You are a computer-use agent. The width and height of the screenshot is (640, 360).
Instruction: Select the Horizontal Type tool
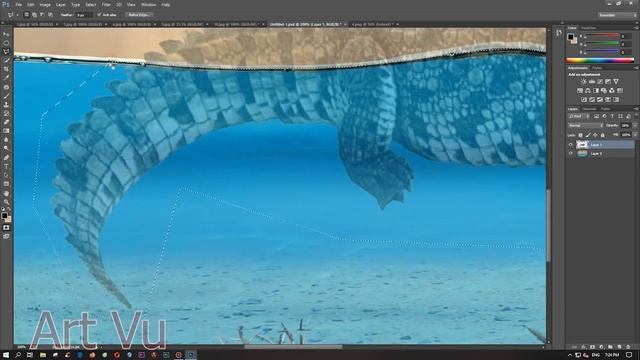pos(6,166)
